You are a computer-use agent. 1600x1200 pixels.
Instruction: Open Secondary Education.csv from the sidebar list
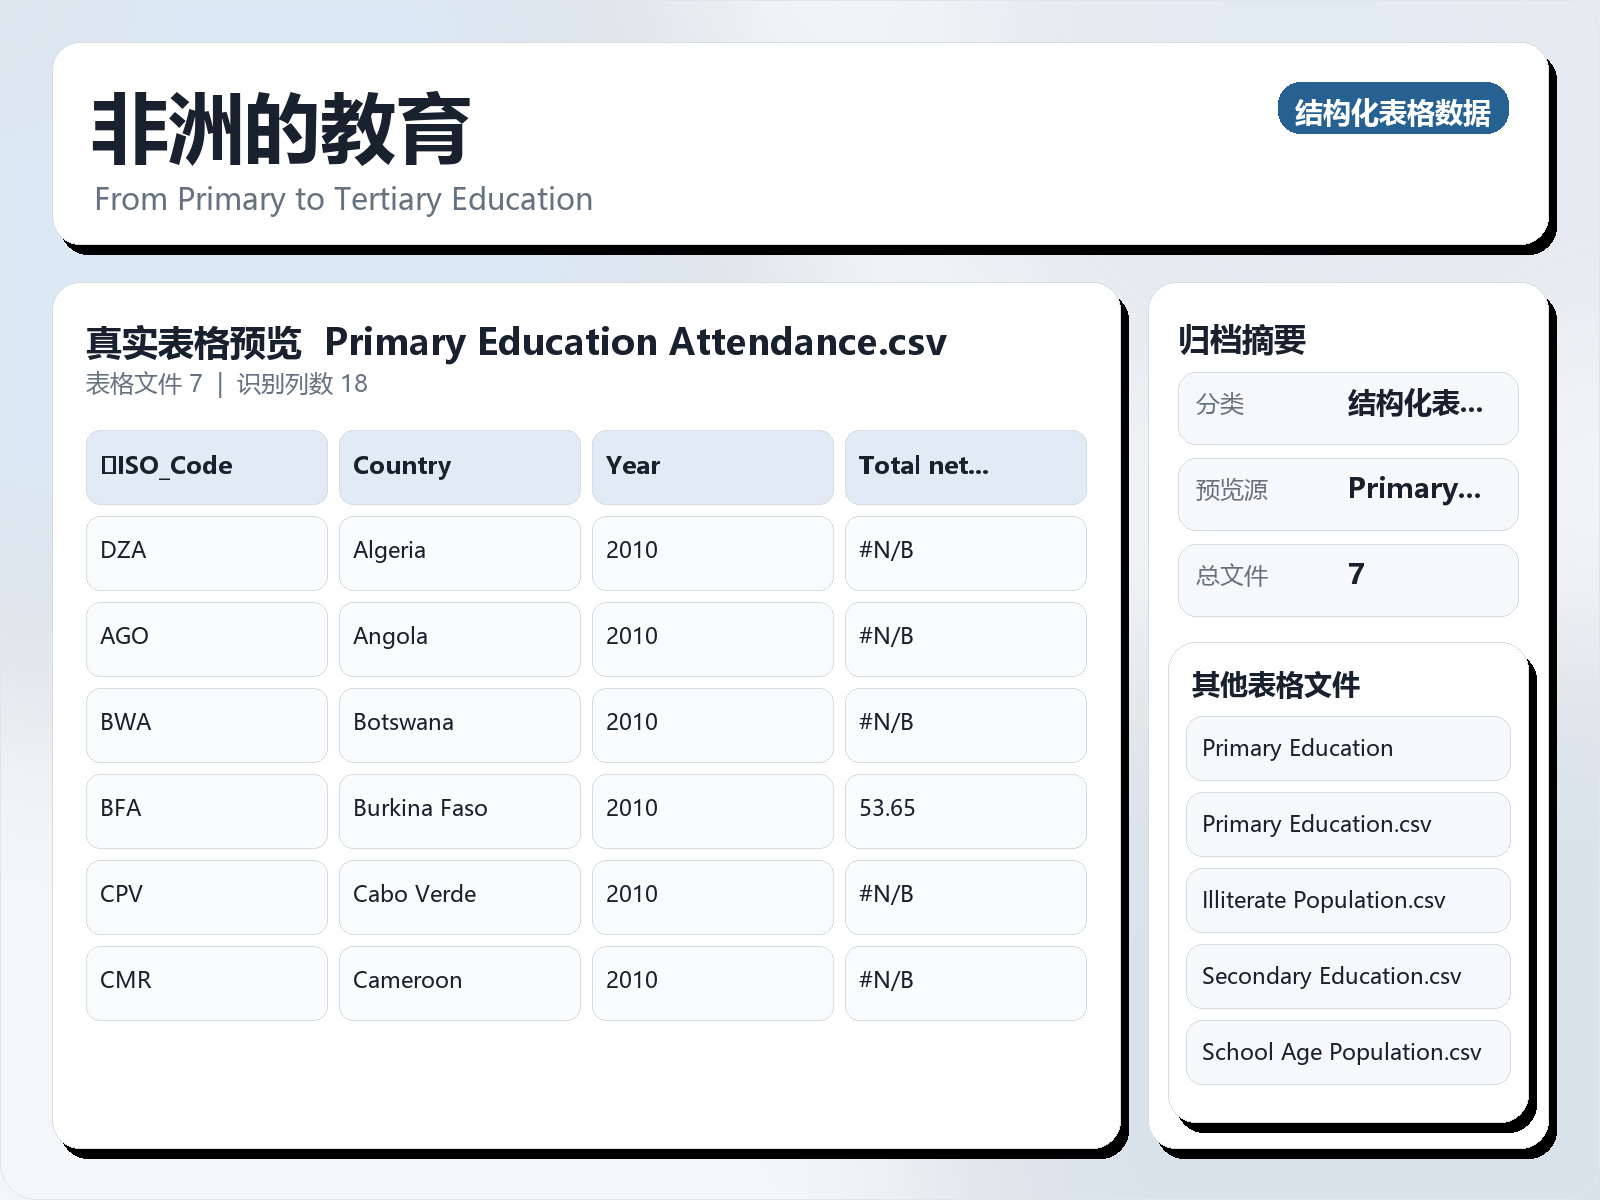(x=1347, y=976)
